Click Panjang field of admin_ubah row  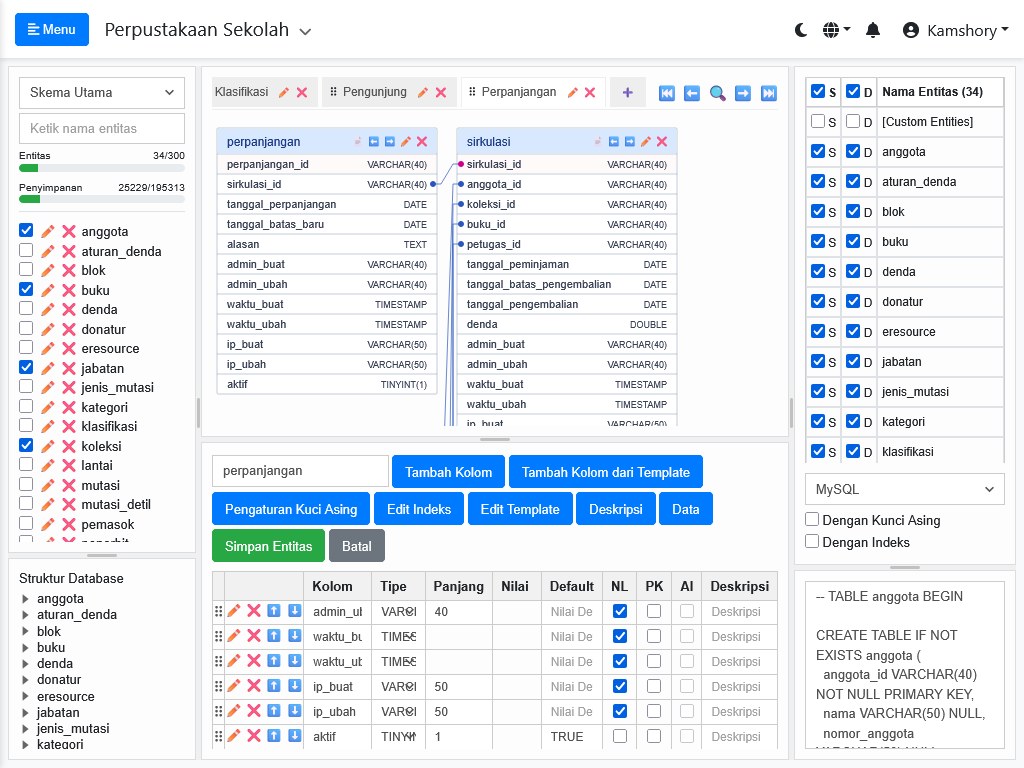tap(459, 611)
